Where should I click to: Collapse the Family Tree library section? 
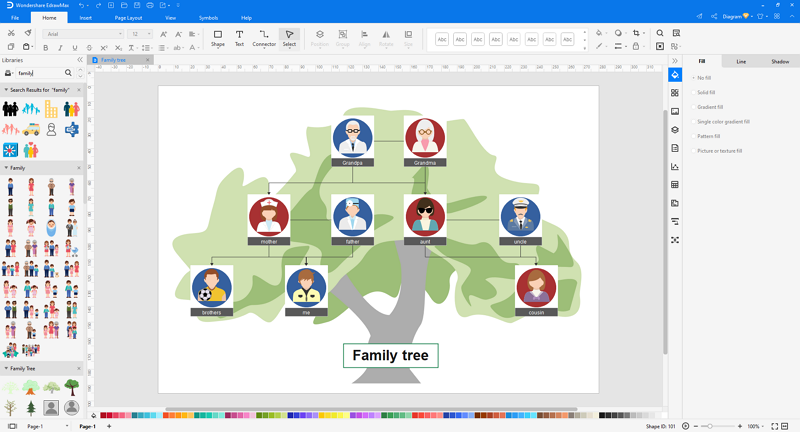[x=6, y=368]
